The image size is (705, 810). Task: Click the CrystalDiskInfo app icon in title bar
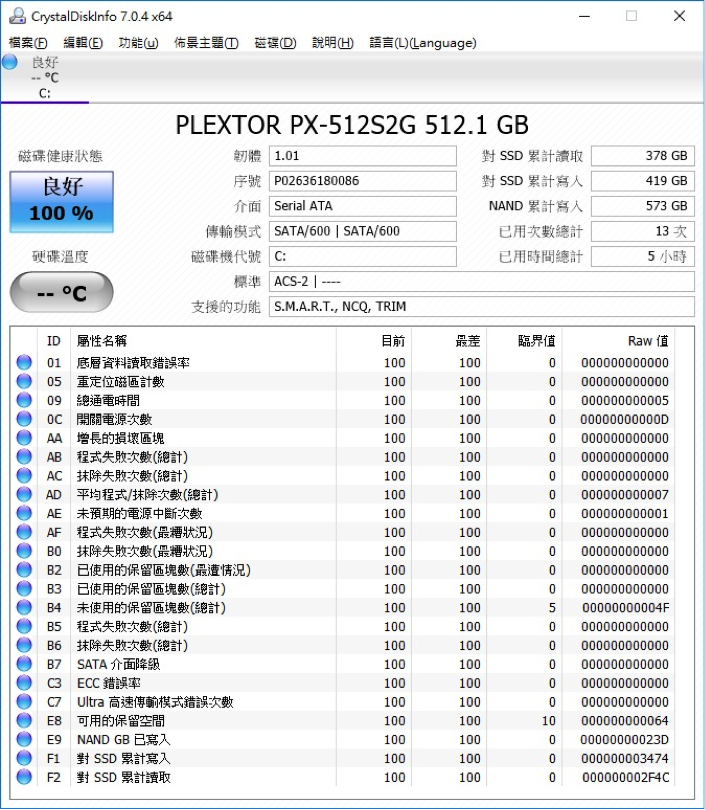tap(17, 16)
